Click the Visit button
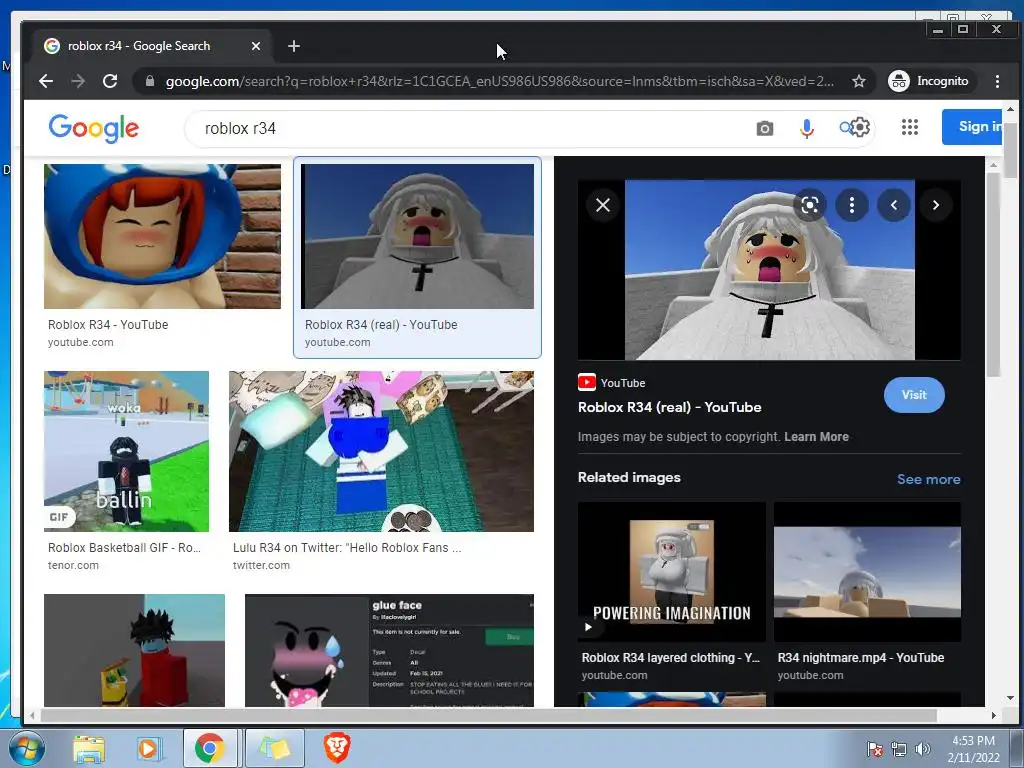This screenshot has height=768, width=1024. click(x=914, y=395)
